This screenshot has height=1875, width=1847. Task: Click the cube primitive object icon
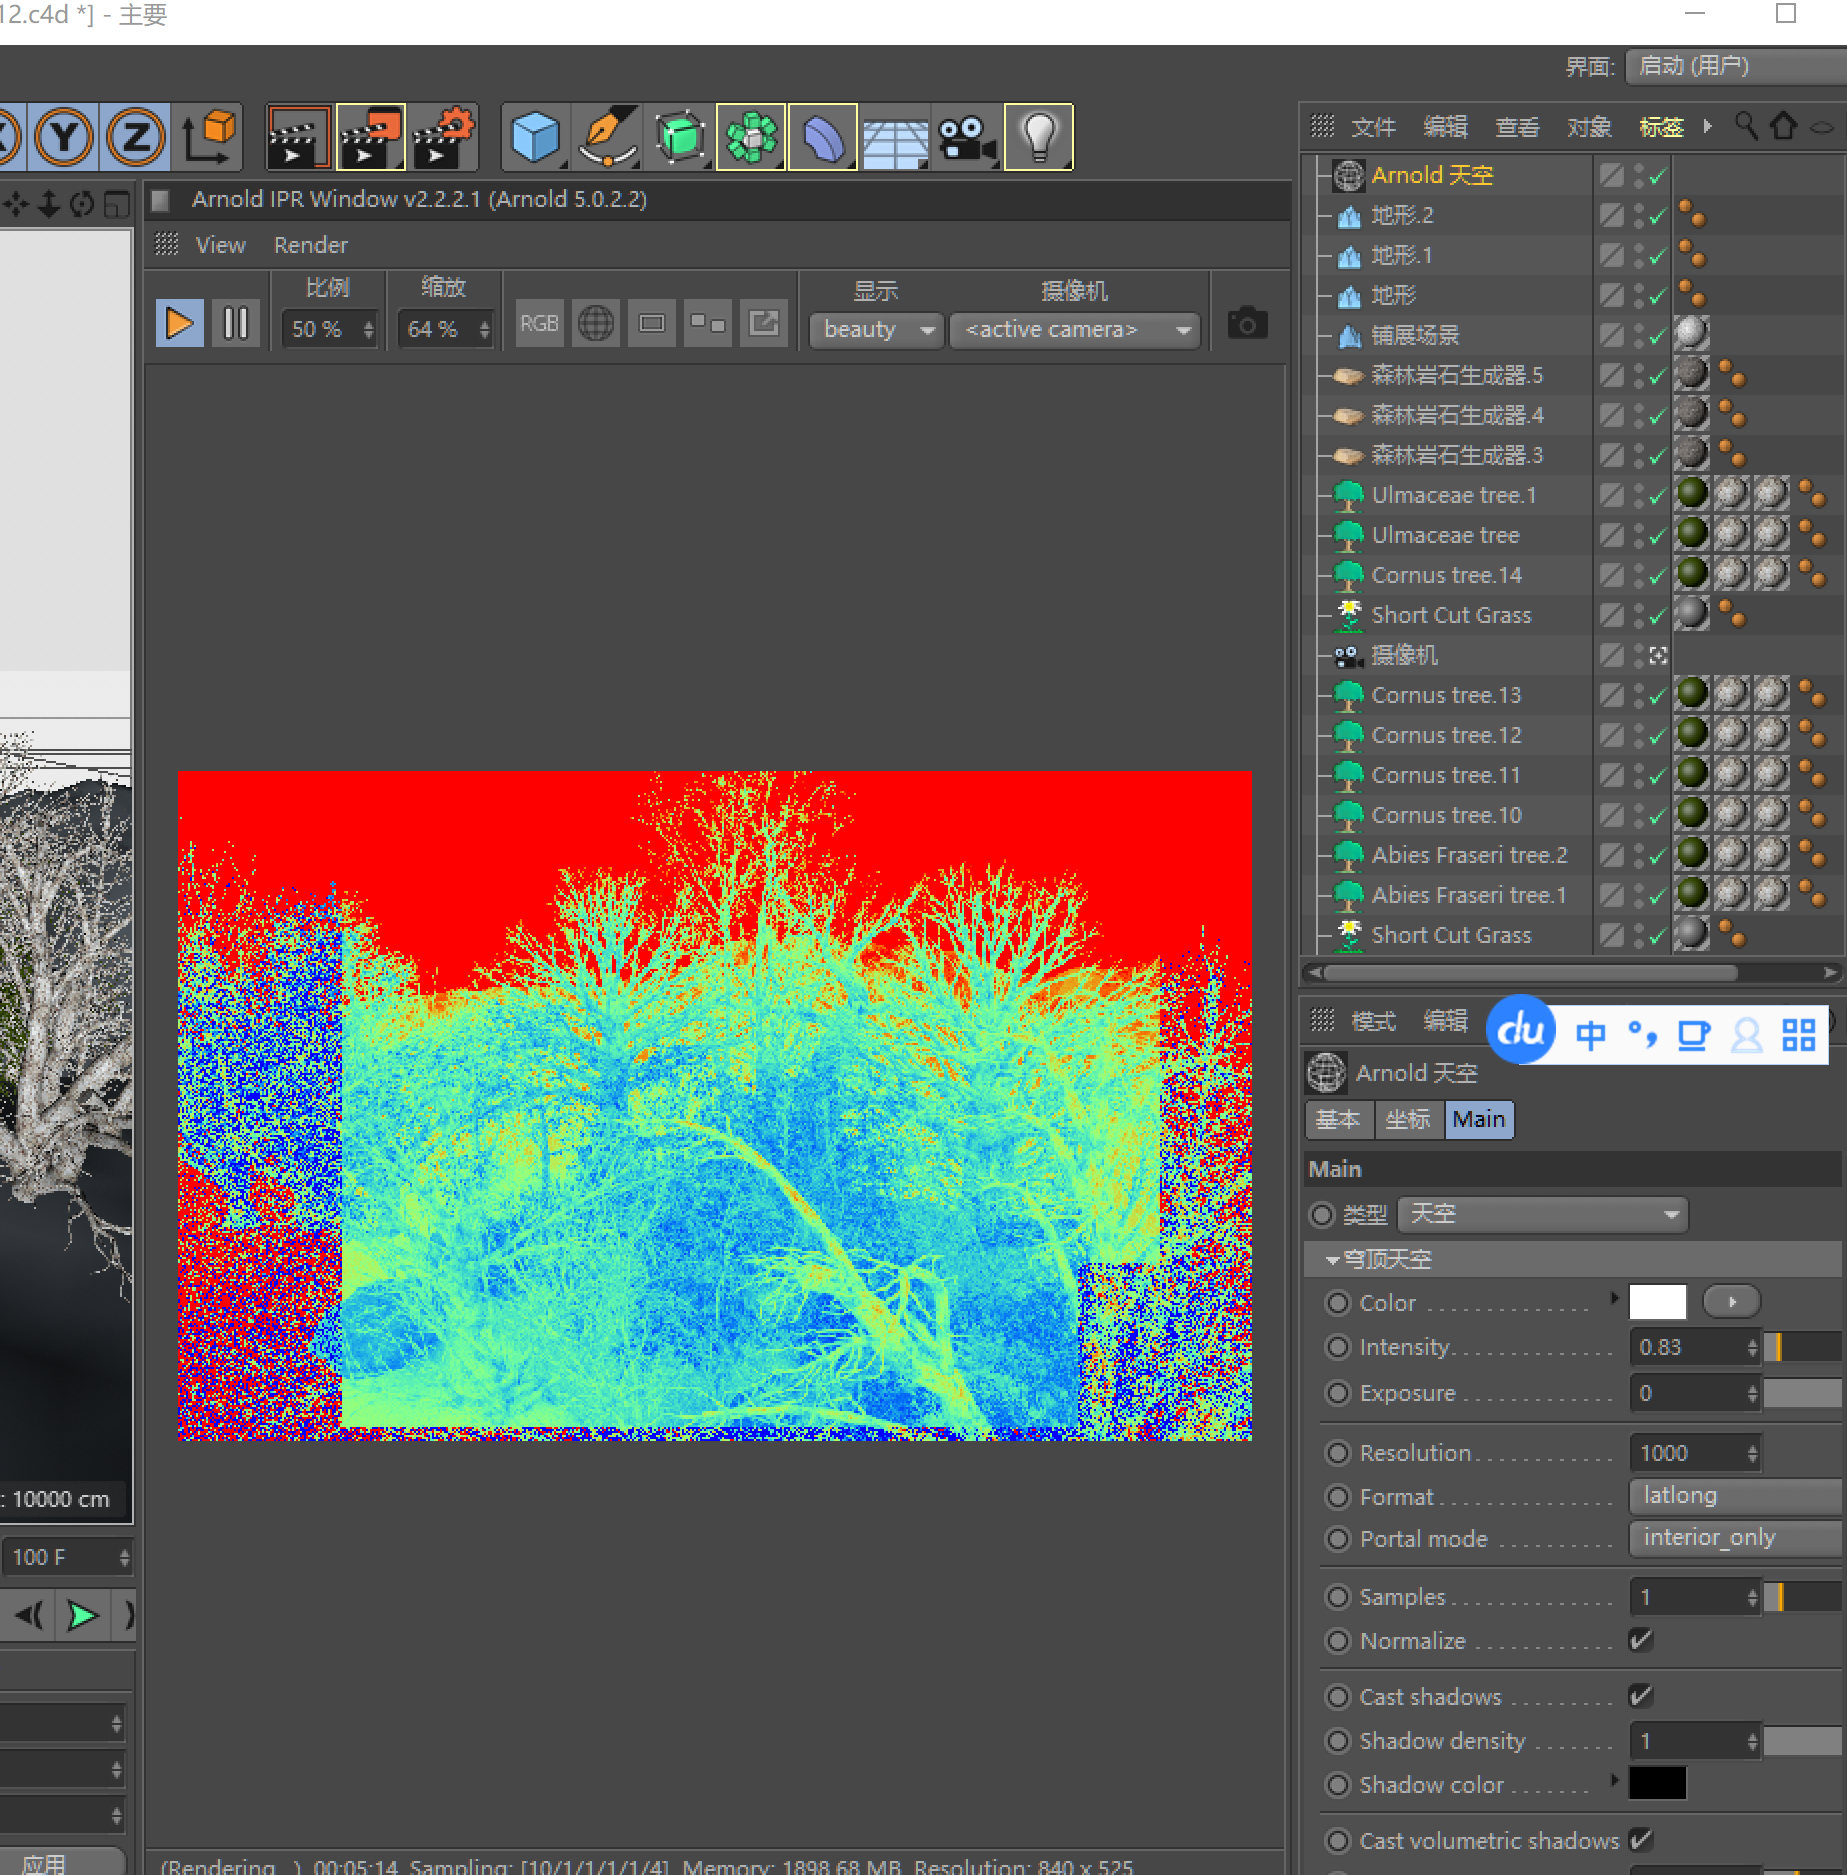coord(535,137)
